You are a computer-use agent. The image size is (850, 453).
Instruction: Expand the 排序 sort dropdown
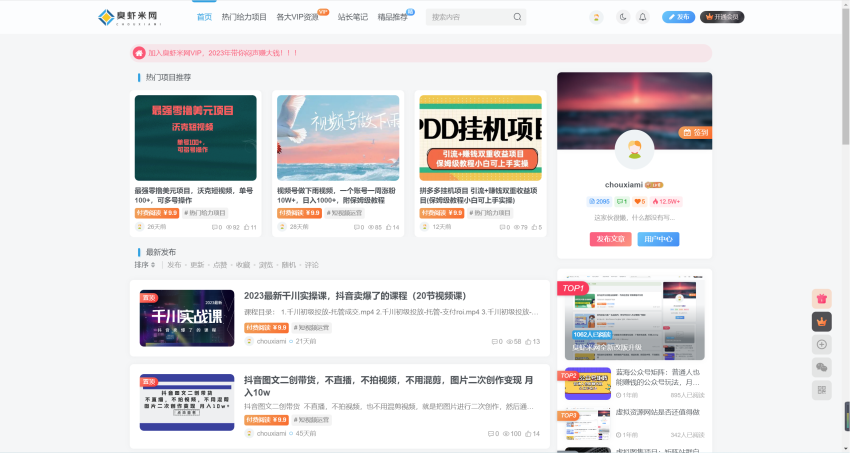[144, 265]
